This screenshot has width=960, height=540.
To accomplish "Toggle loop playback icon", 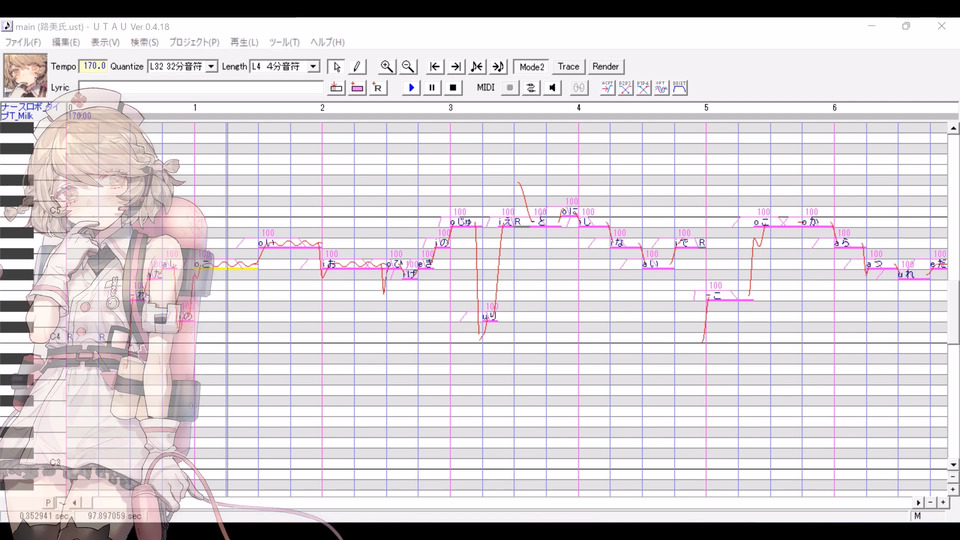I will coord(531,88).
